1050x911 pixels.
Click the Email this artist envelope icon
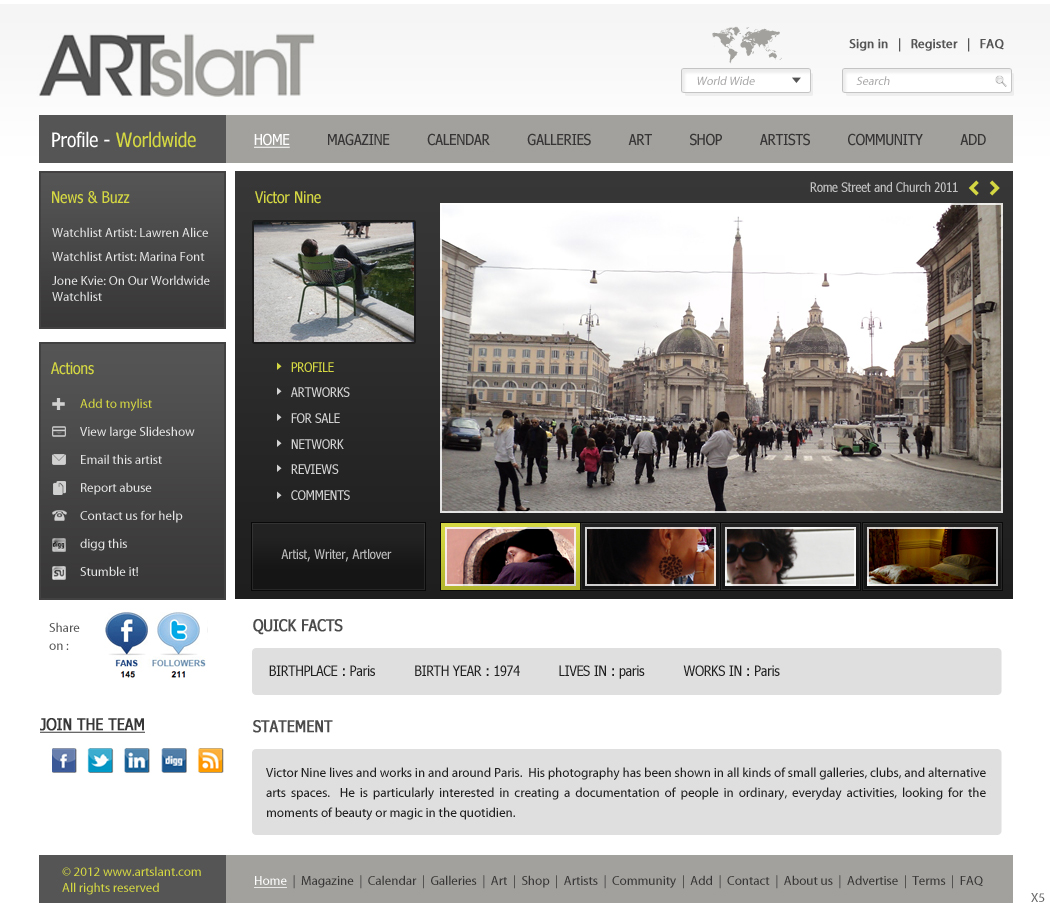tap(57, 459)
